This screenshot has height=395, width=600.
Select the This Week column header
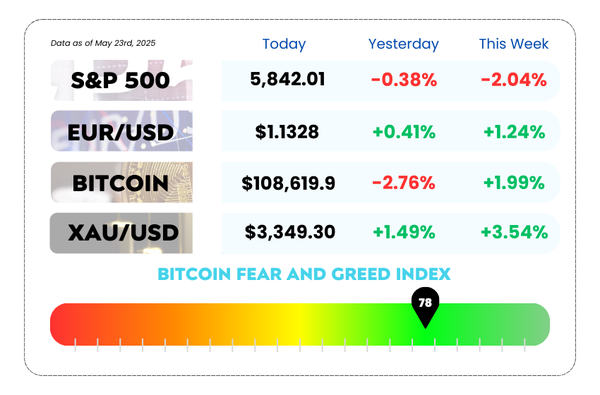(x=514, y=44)
